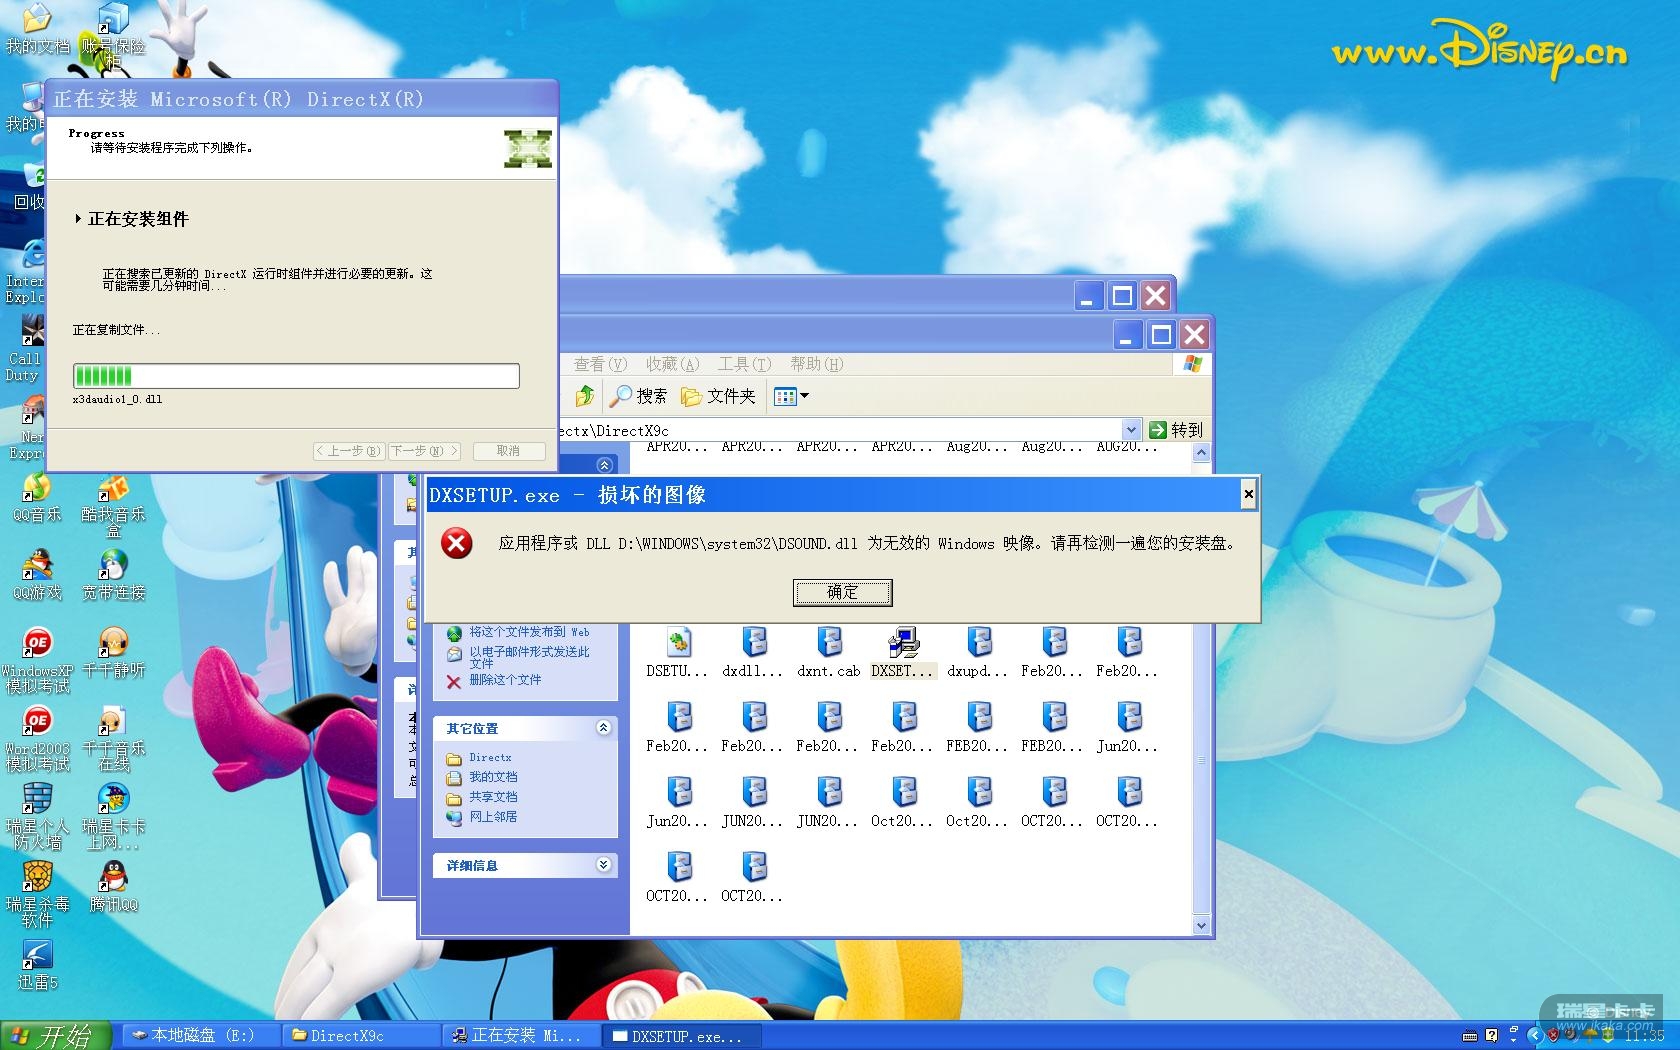Click the red shield security alert tray icon
1680x1050 pixels.
pos(1553,1036)
